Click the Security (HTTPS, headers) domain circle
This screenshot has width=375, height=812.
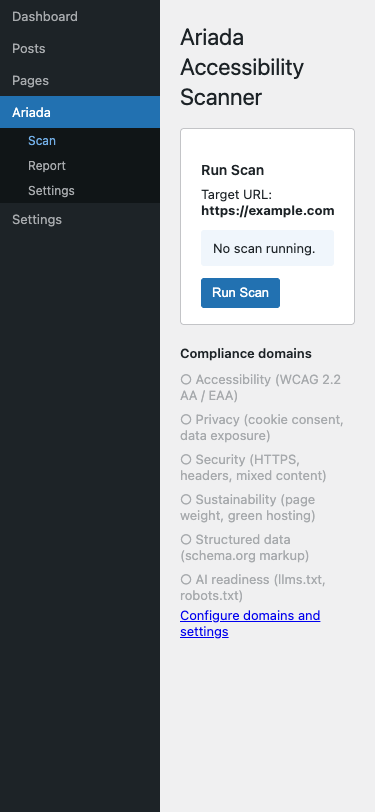tap(186, 459)
